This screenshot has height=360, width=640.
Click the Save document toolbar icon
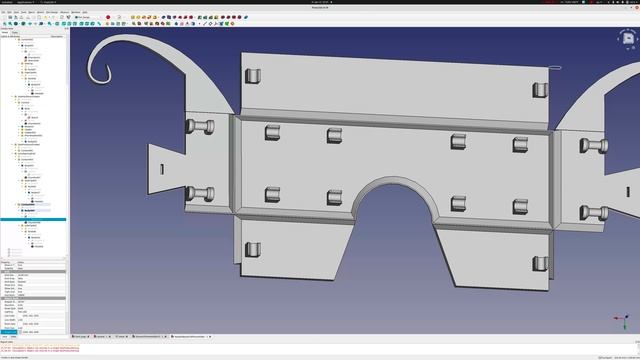(16, 17)
